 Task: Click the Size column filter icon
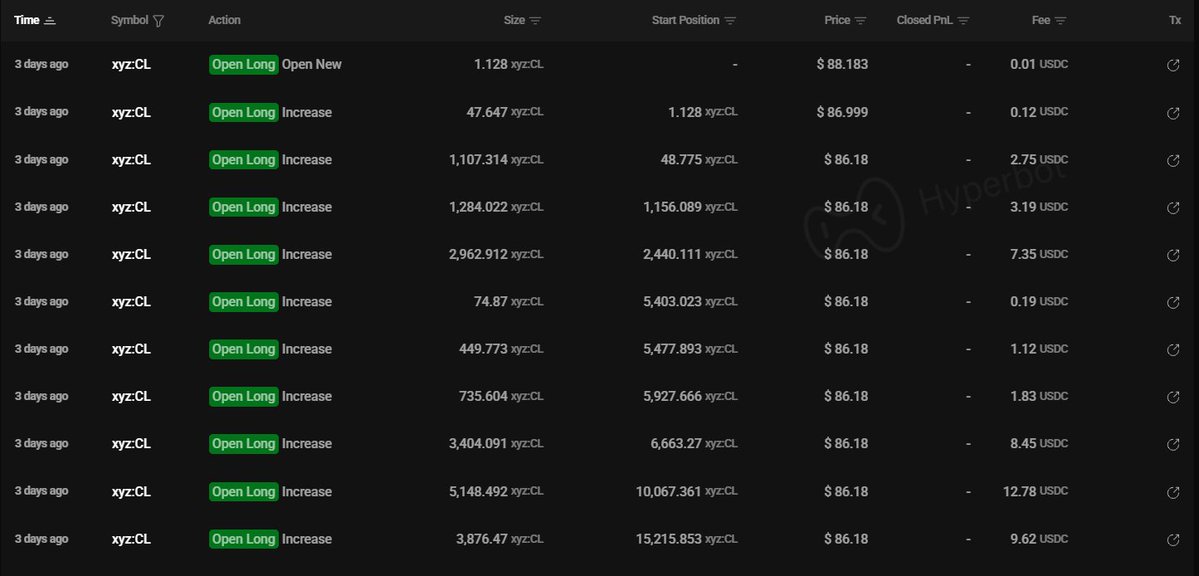pos(535,21)
